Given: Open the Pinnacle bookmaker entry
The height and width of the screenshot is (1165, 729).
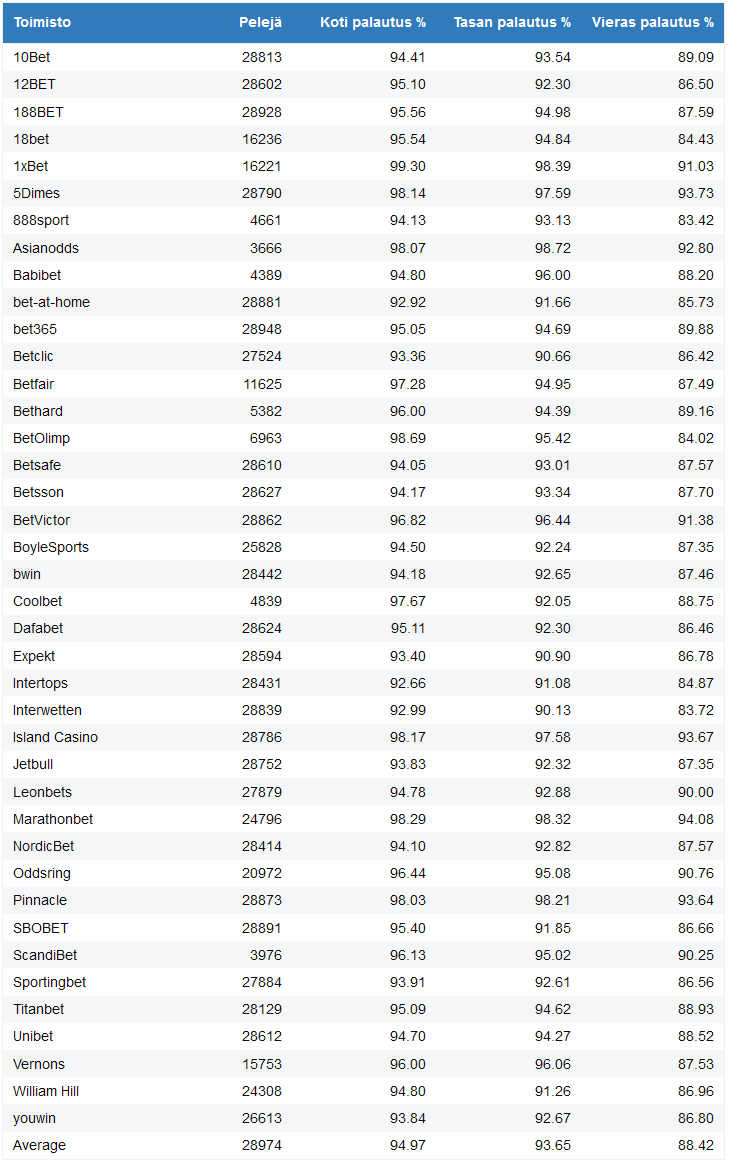Looking at the screenshot, I should [40, 900].
